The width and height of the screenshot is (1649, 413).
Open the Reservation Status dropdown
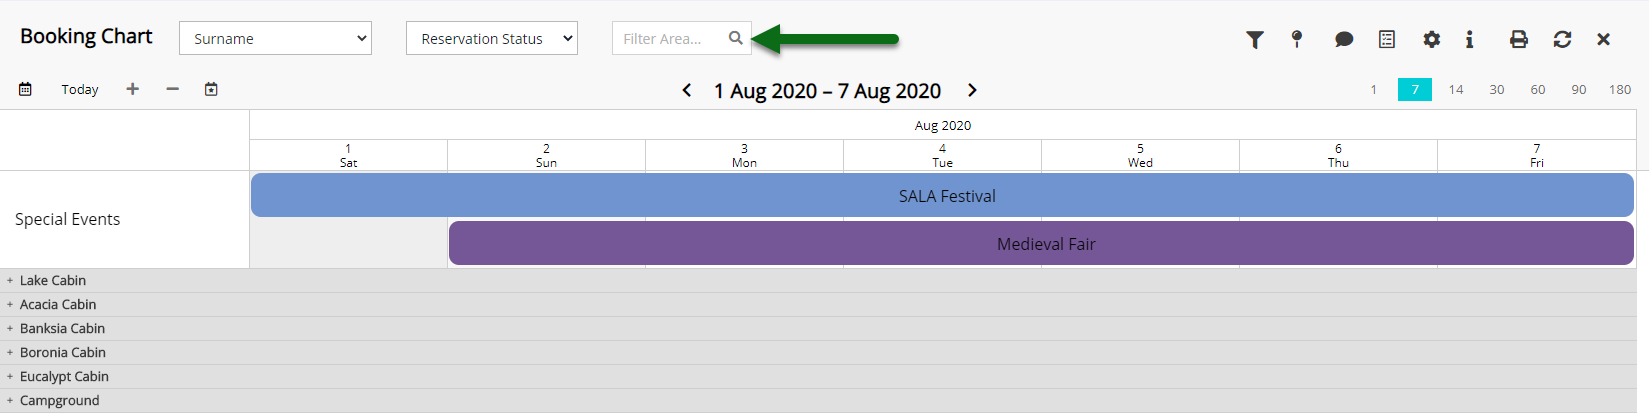(492, 38)
